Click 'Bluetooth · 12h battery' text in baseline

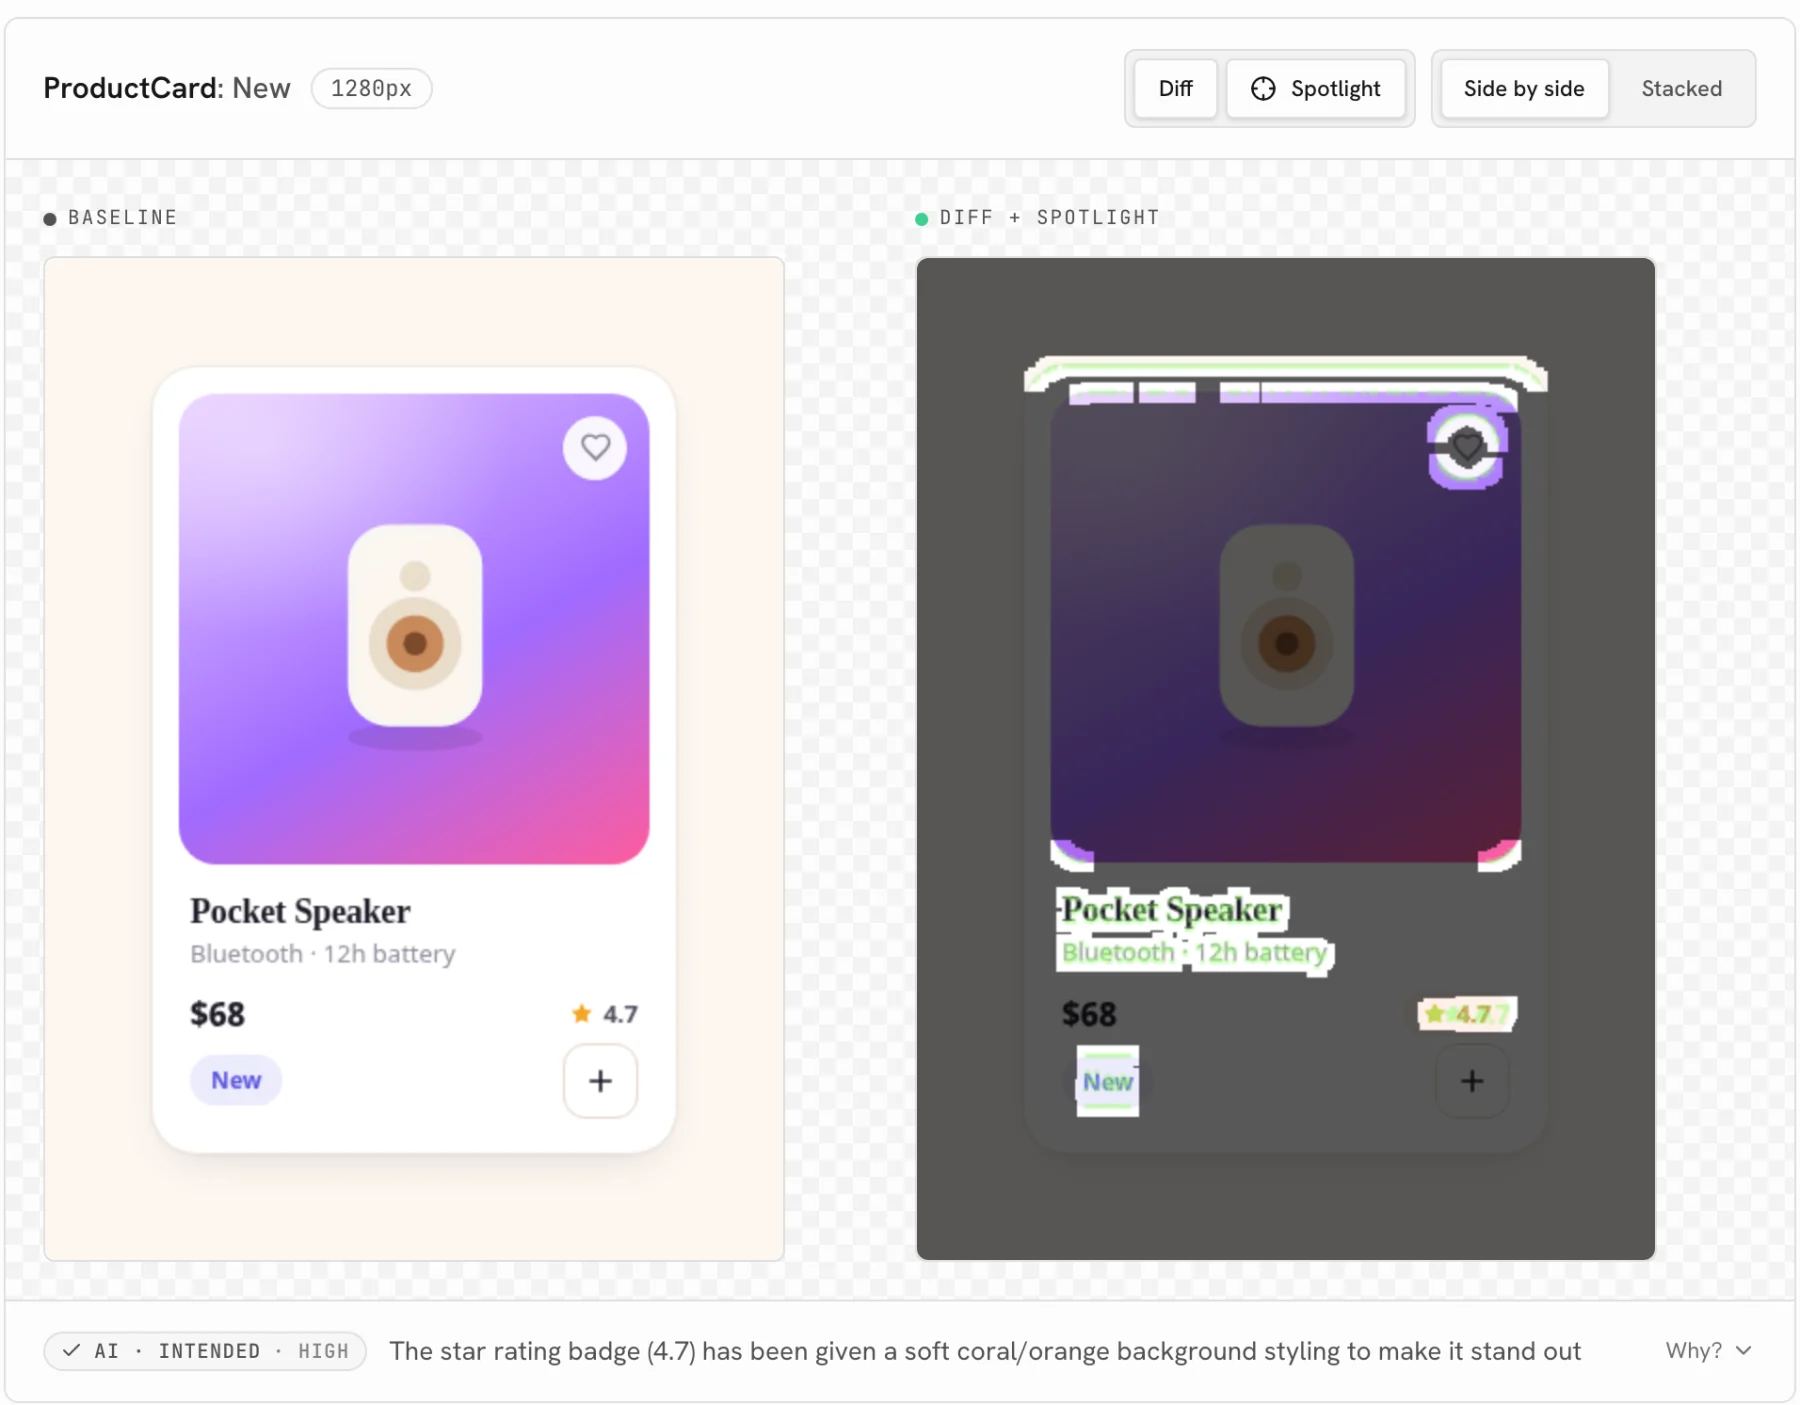[x=323, y=954]
